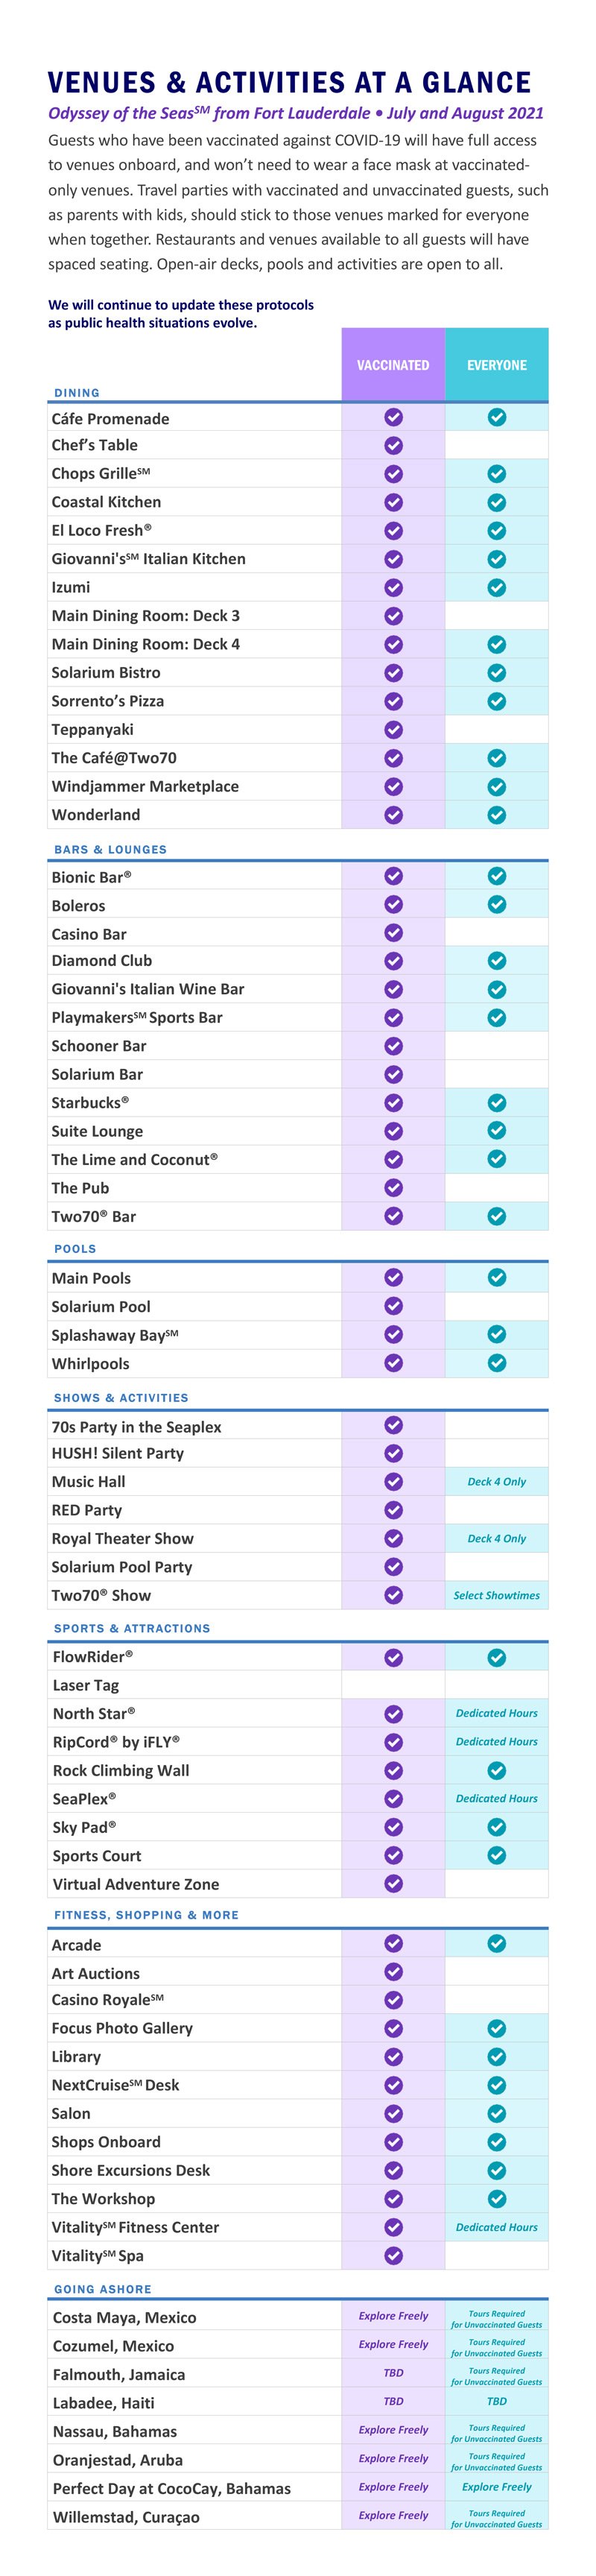596x2576 pixels.
Task: Click the Everyone checkmark for Starbucks
Action: [496, 1102]
